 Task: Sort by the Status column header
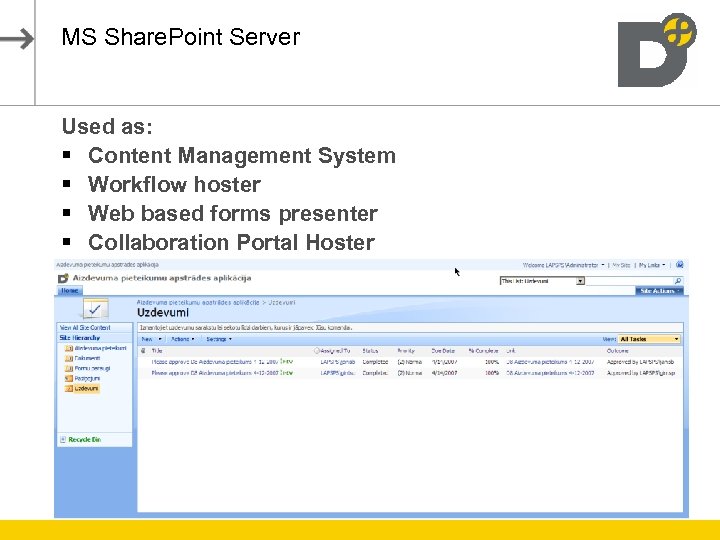pyautogui.click(x=370, y=351)
